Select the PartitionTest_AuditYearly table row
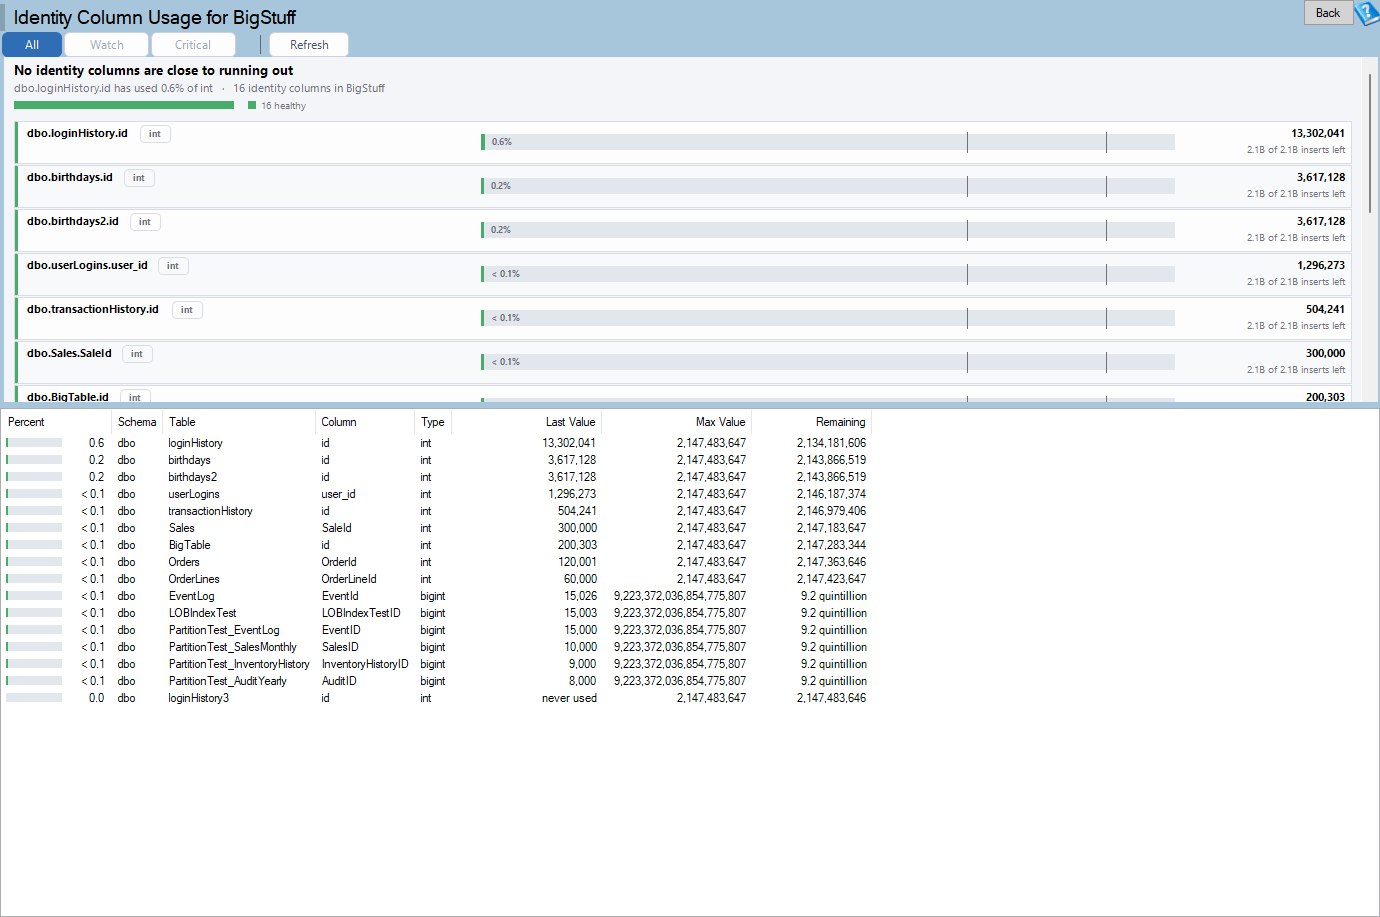This screenshot has height=917, width=1380. [x=437, y=681]
